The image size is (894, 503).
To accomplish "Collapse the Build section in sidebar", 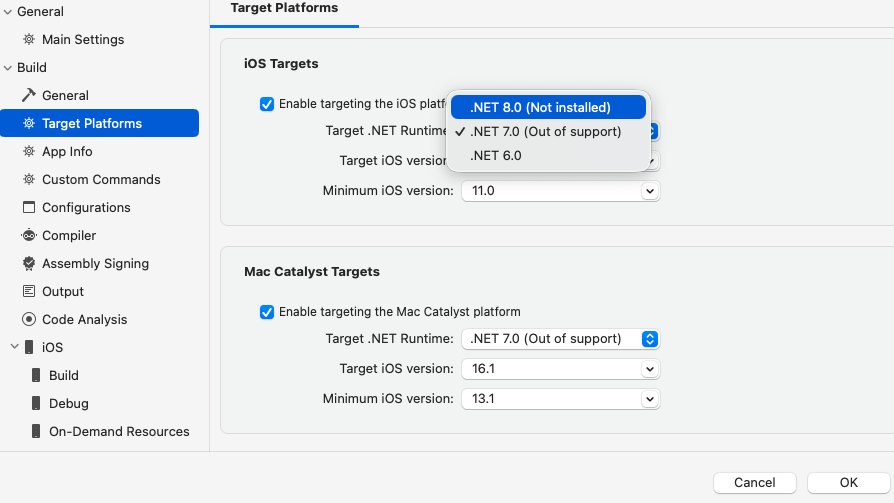I will tap(8, 68).
